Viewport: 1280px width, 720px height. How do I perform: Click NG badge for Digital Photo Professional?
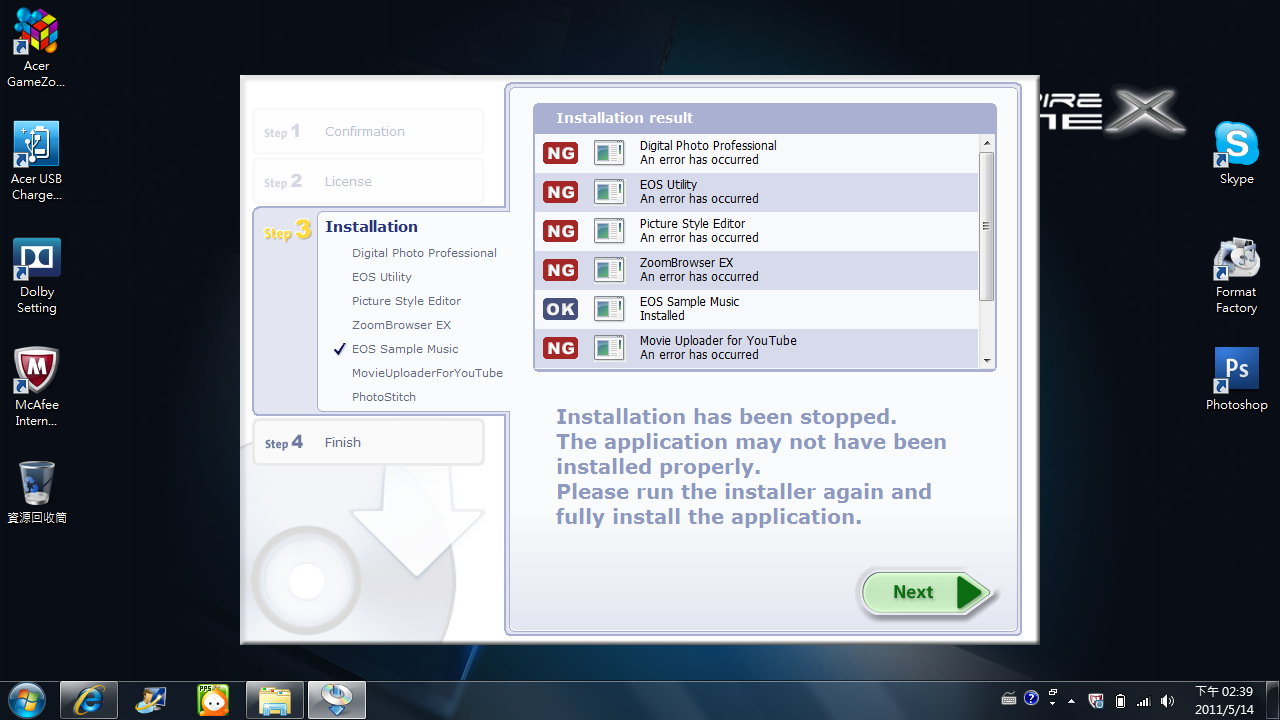tap(560, 153)
